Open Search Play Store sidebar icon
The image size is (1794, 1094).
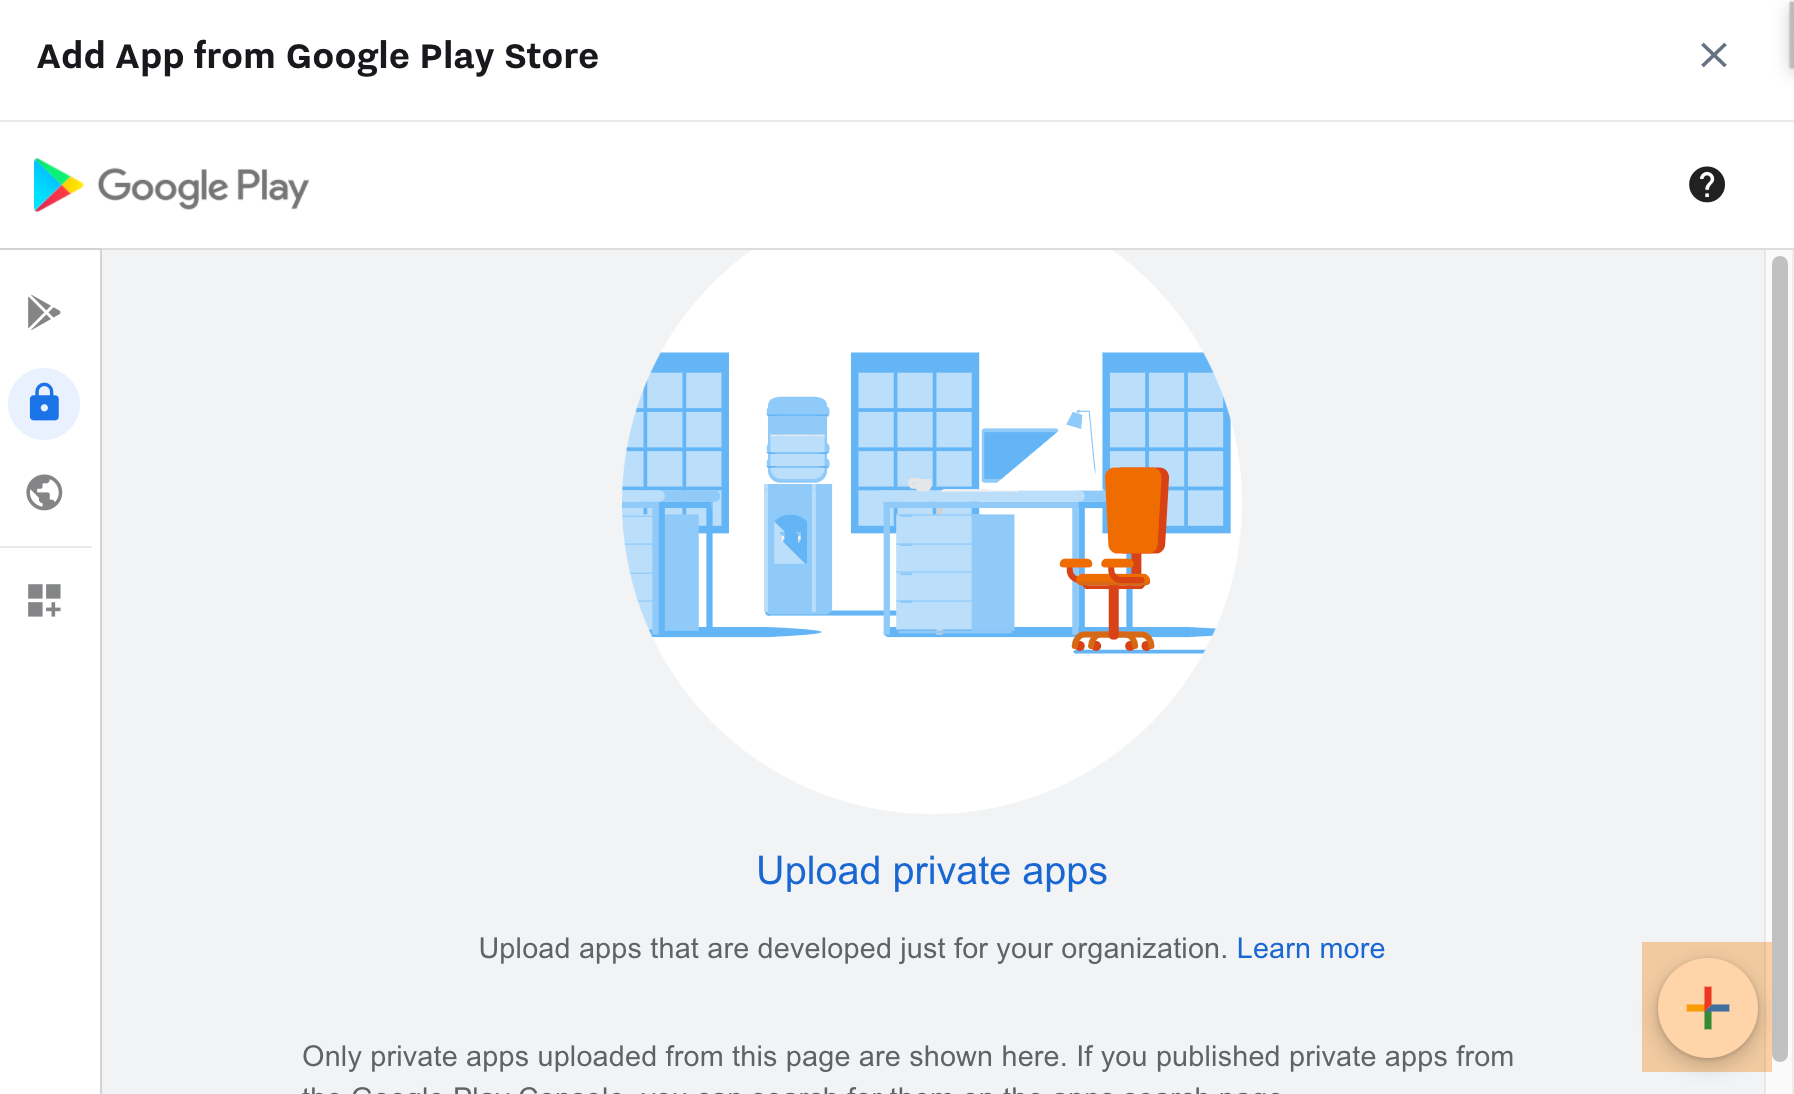[x=44, y=313]
